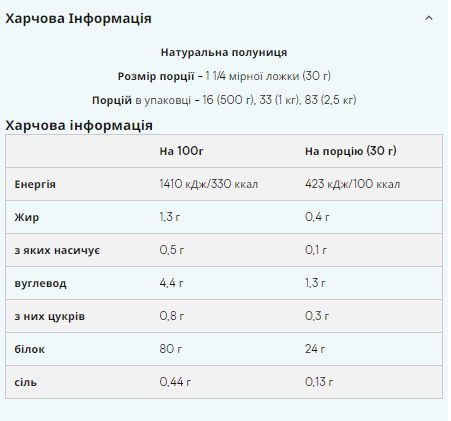Select the білок row label
The height and width of the screenshot is (421, 451).
30,349
